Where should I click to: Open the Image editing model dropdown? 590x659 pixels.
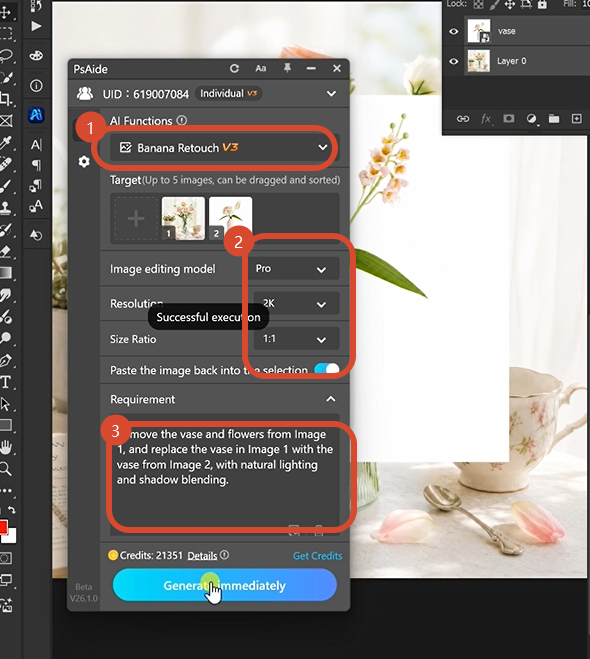[296, 269]
